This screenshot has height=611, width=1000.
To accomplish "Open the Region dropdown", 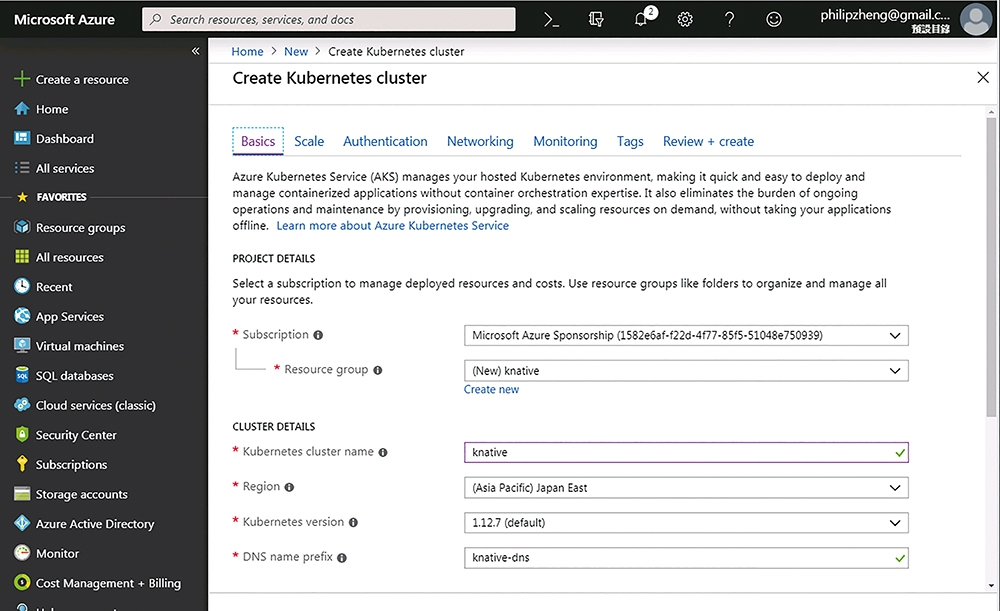I will 686,488.
